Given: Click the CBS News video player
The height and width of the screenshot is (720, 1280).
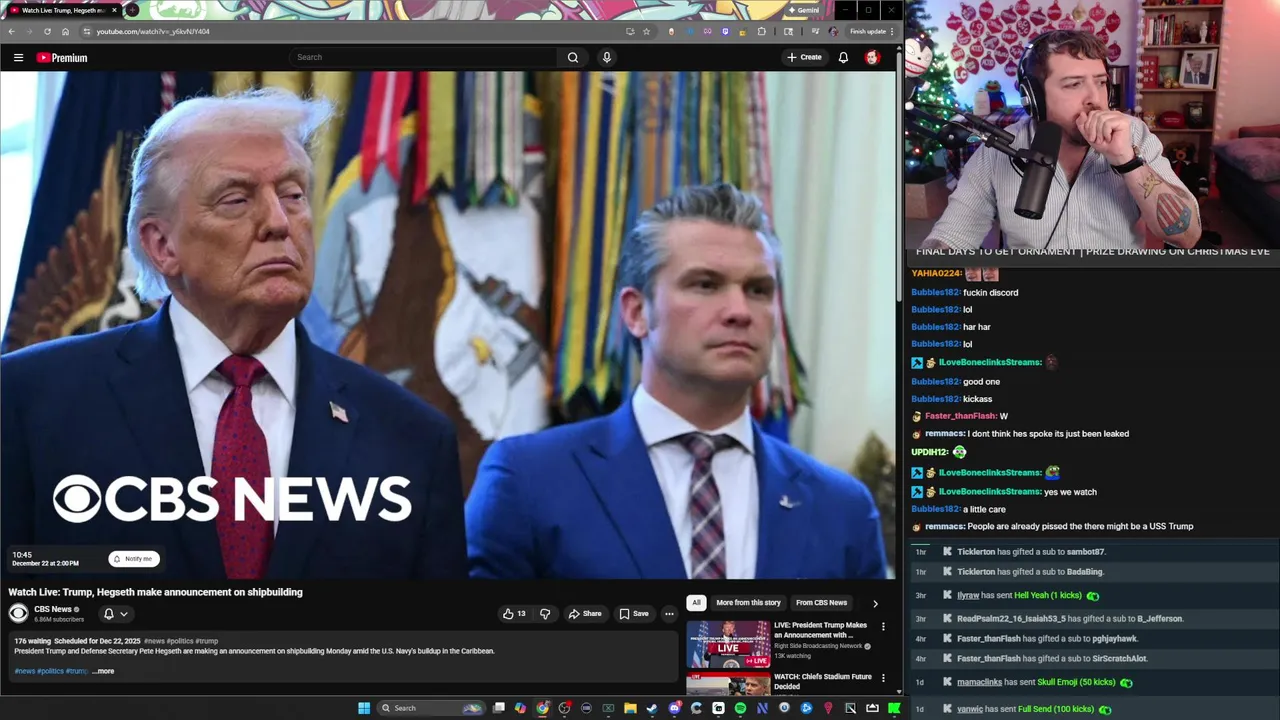Looking at the screenshot, I should click(x=448, y=325).
